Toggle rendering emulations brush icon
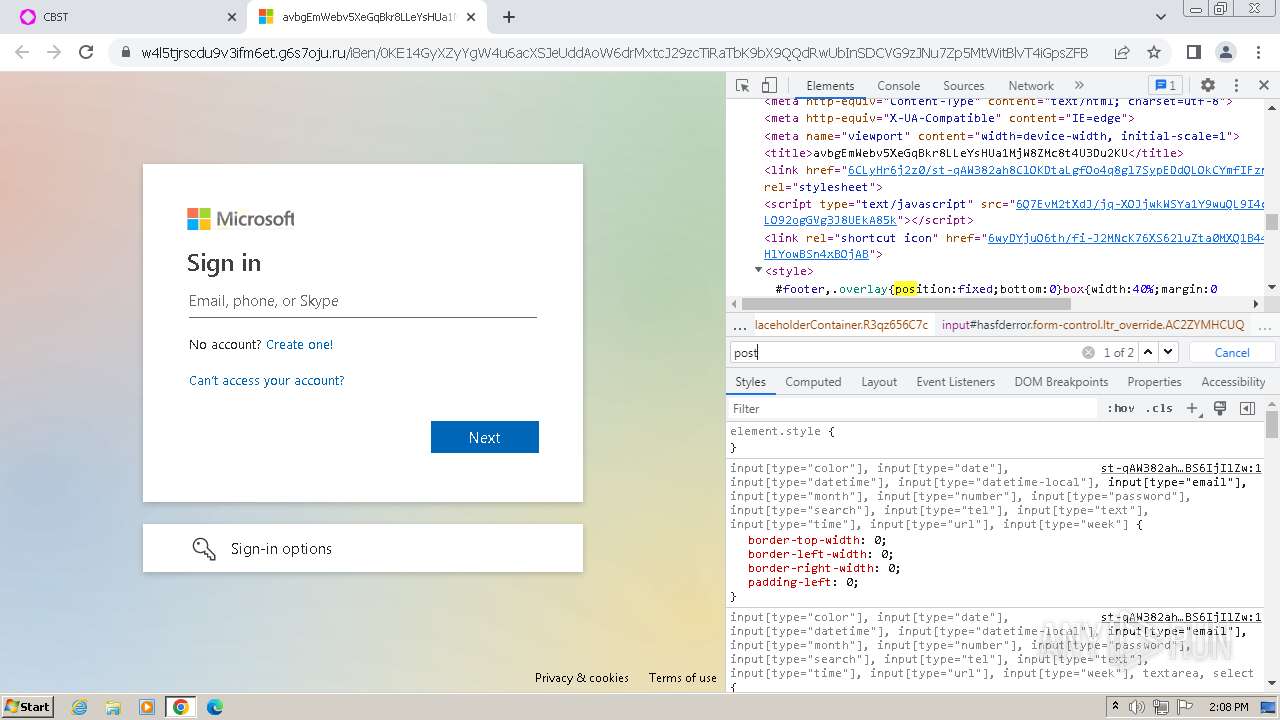 pos(1220,408)
